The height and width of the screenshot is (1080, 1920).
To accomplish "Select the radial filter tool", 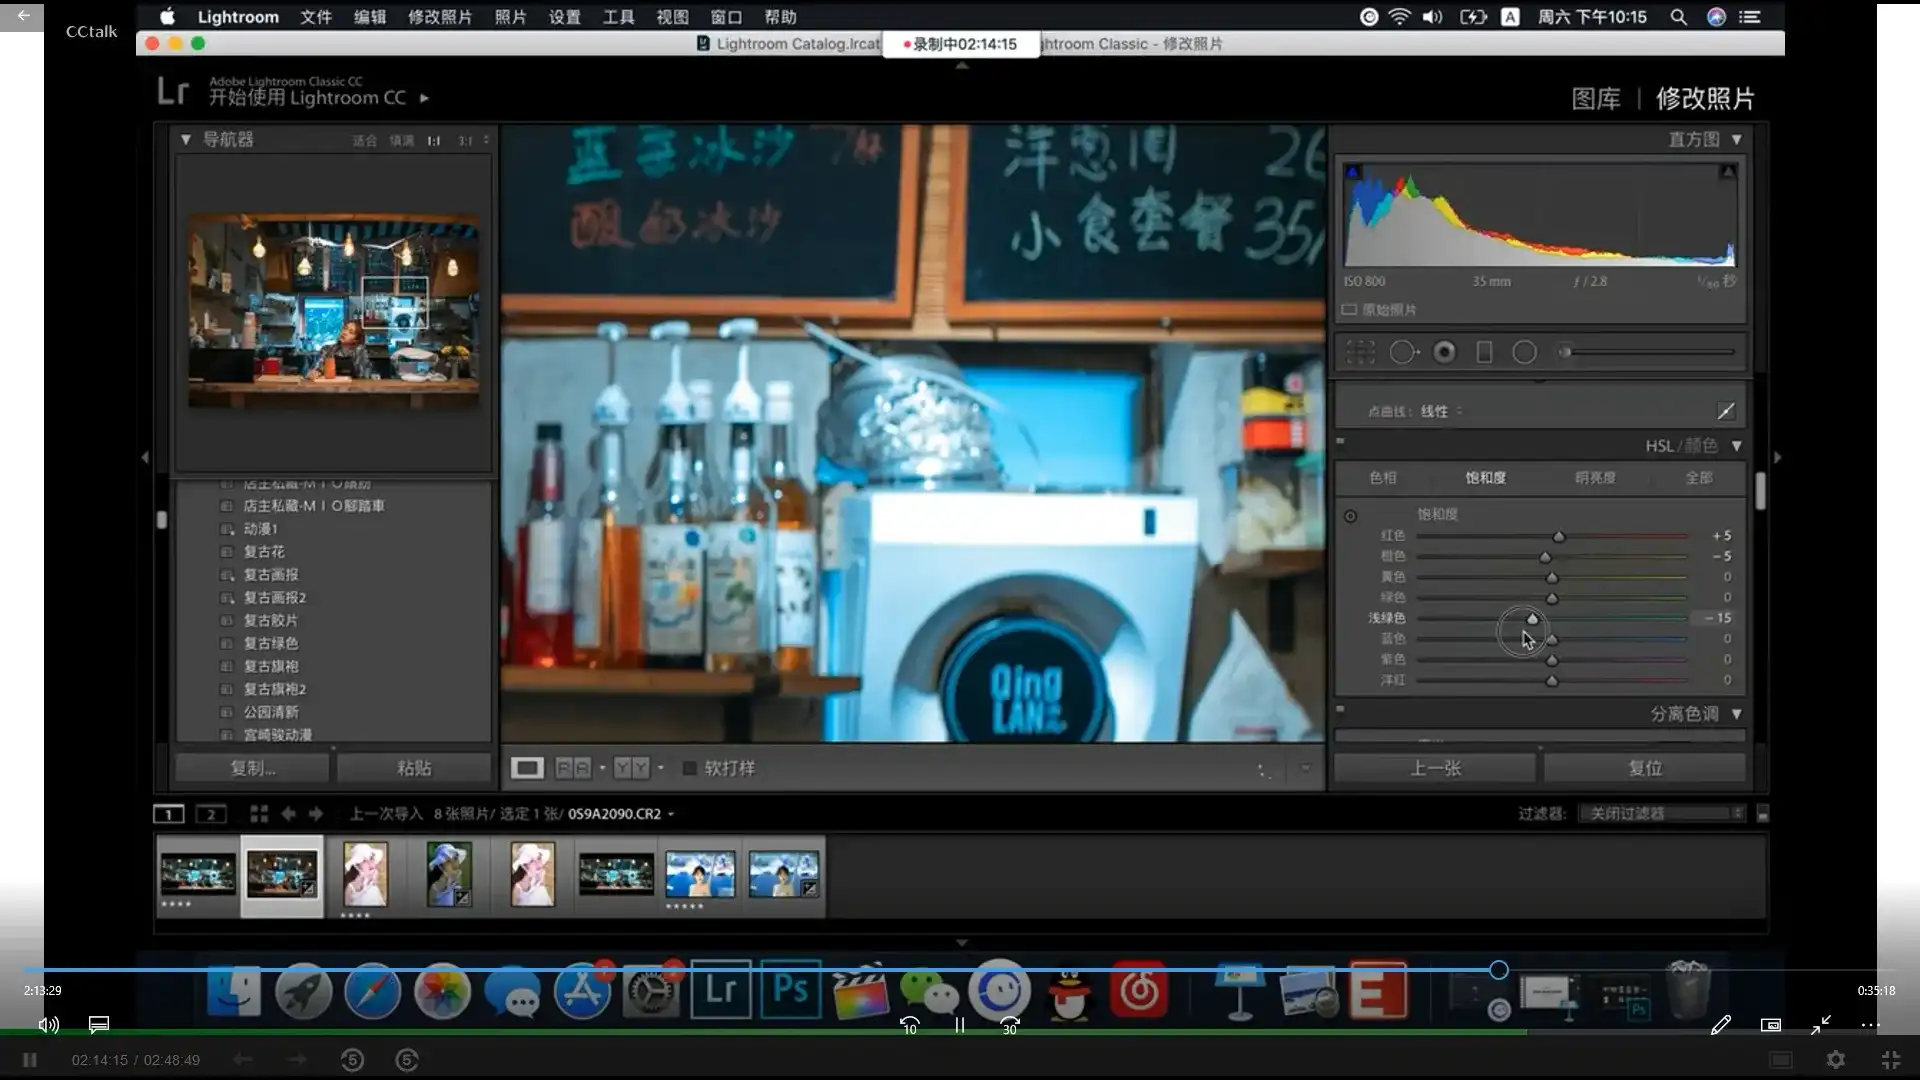I will point(1524,352).
